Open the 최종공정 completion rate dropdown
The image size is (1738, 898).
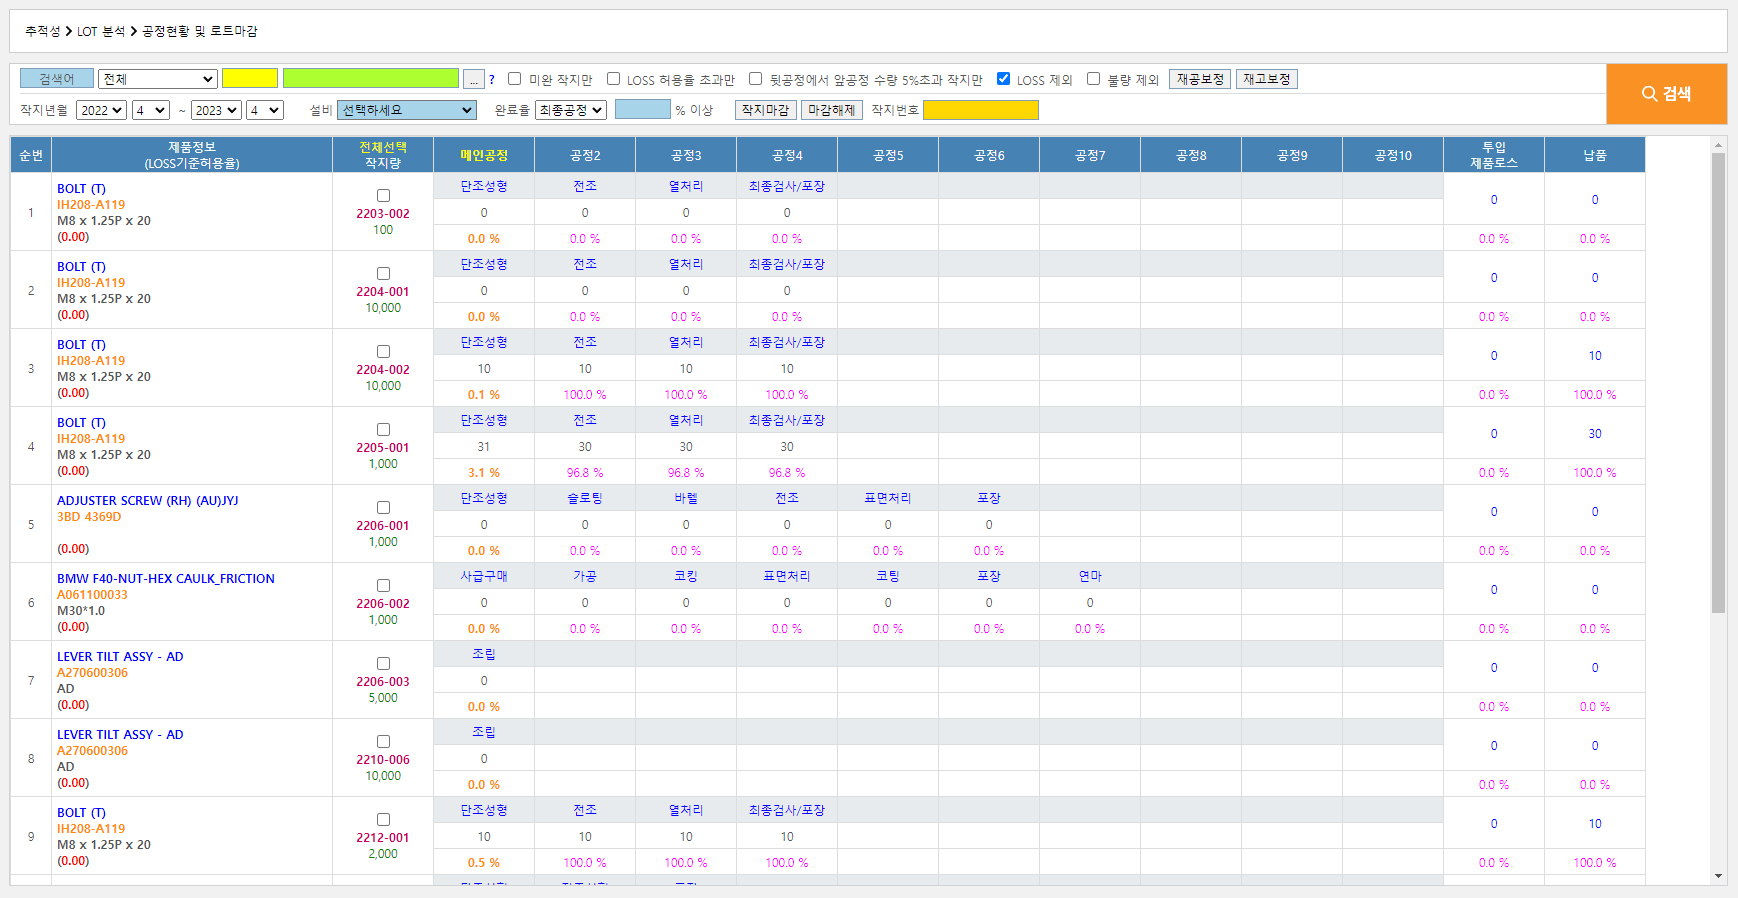[x=570, y=110]
